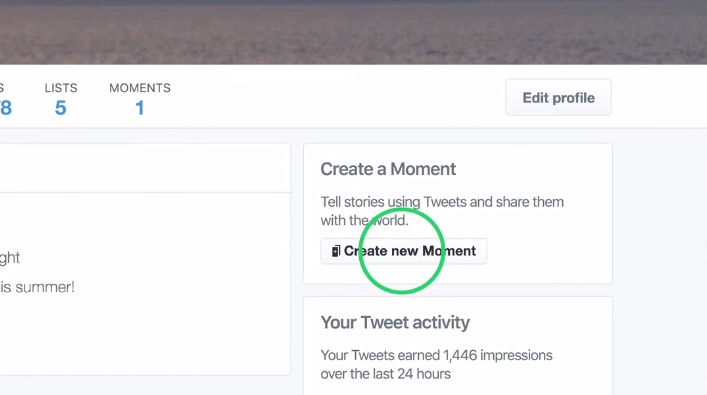The height and width of the screenshot is (395, 707).
Task: Click the Moment icon in the Create button
Action: coord(336,251)
